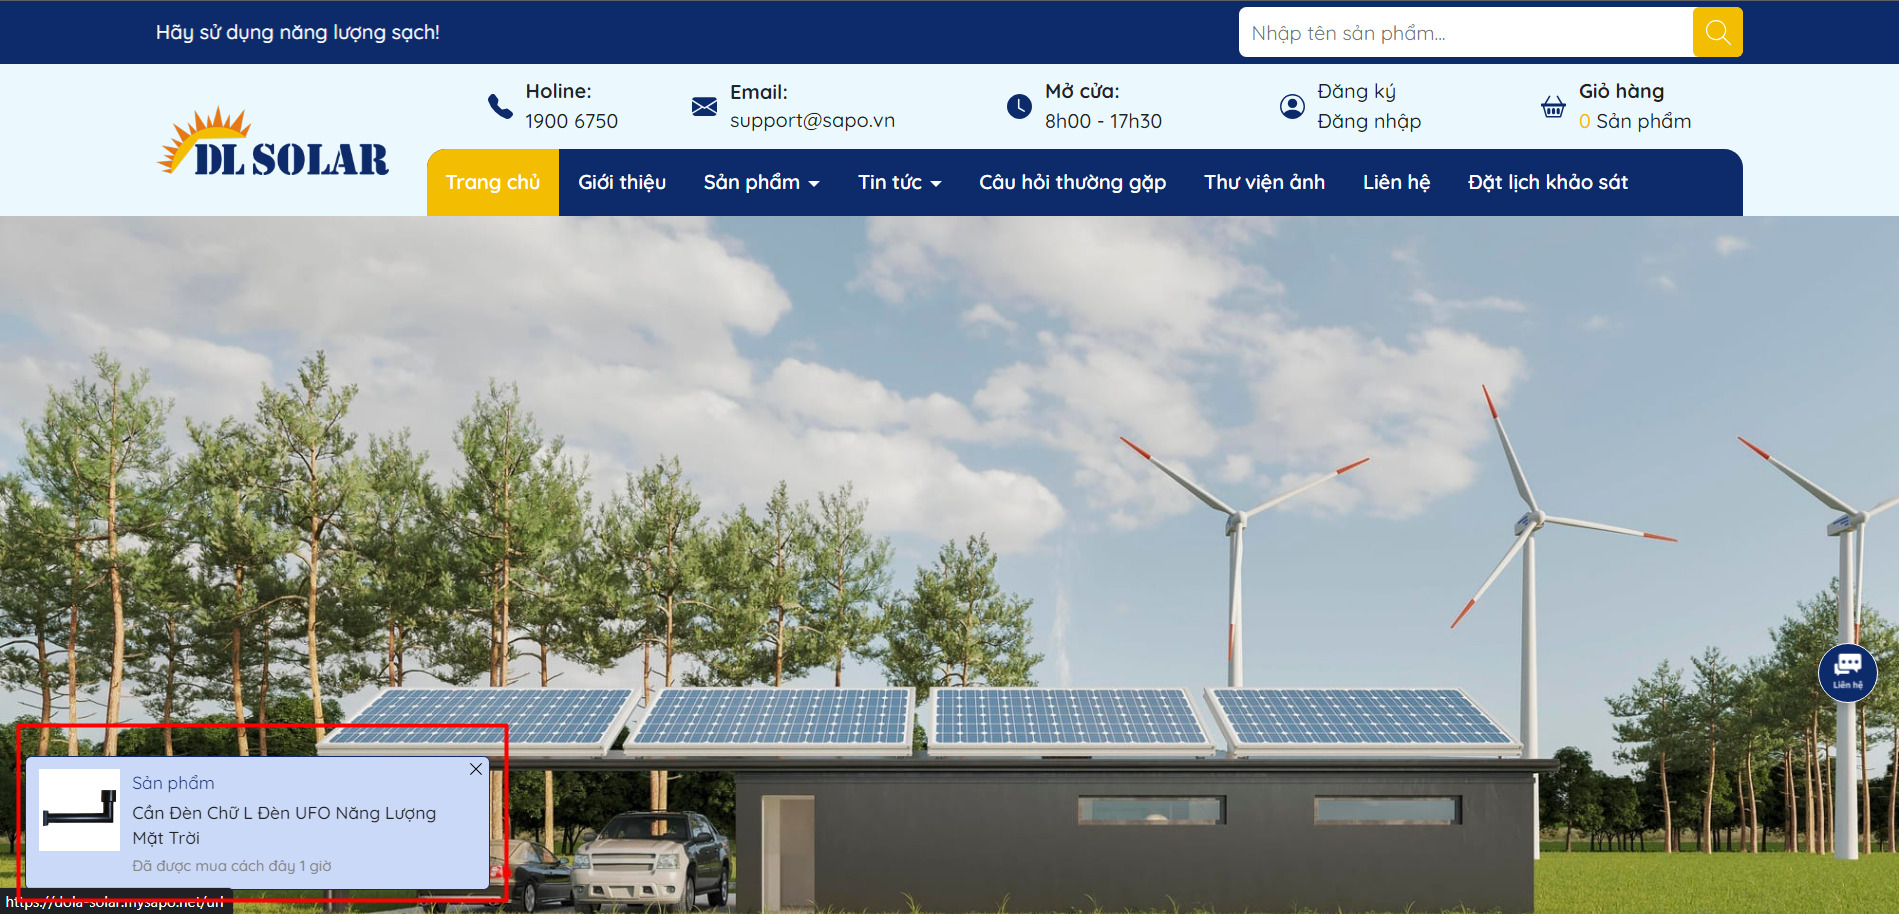Open the shopping basket icon
This screenshot has width=1899, height=914.
click(1552, 106)
